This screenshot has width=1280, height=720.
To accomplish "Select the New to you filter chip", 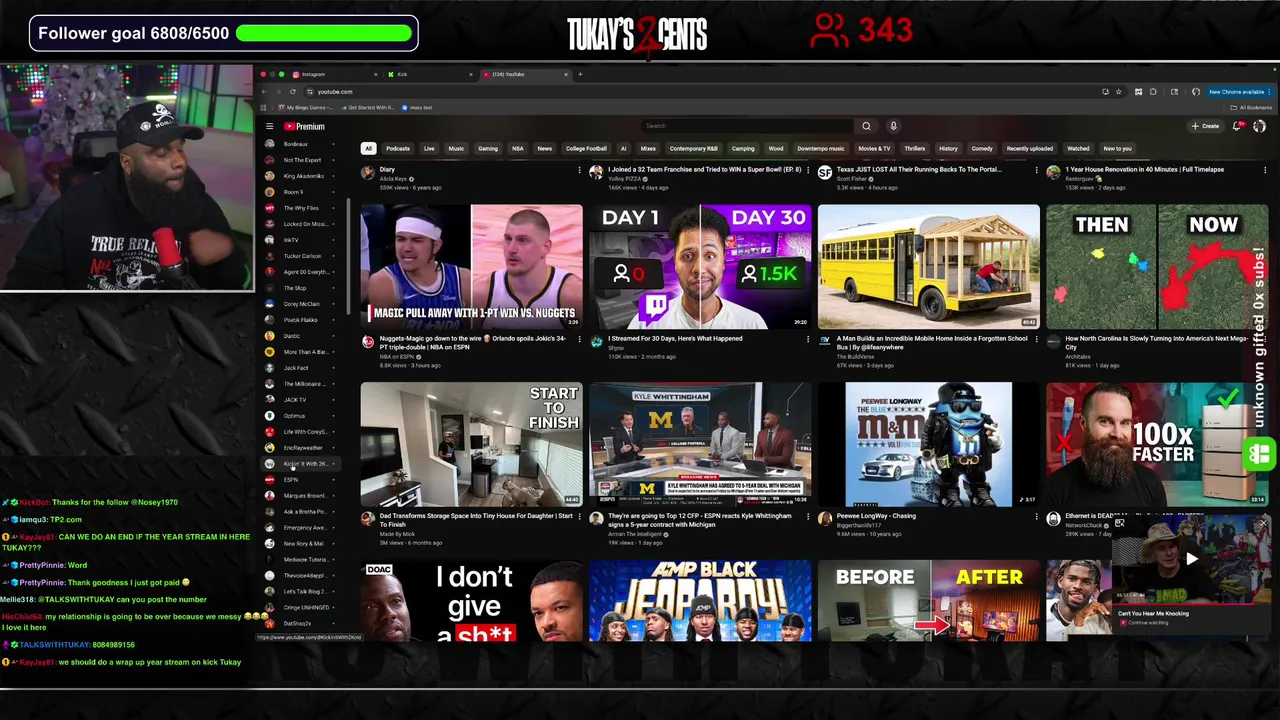I will point(1117,148).
